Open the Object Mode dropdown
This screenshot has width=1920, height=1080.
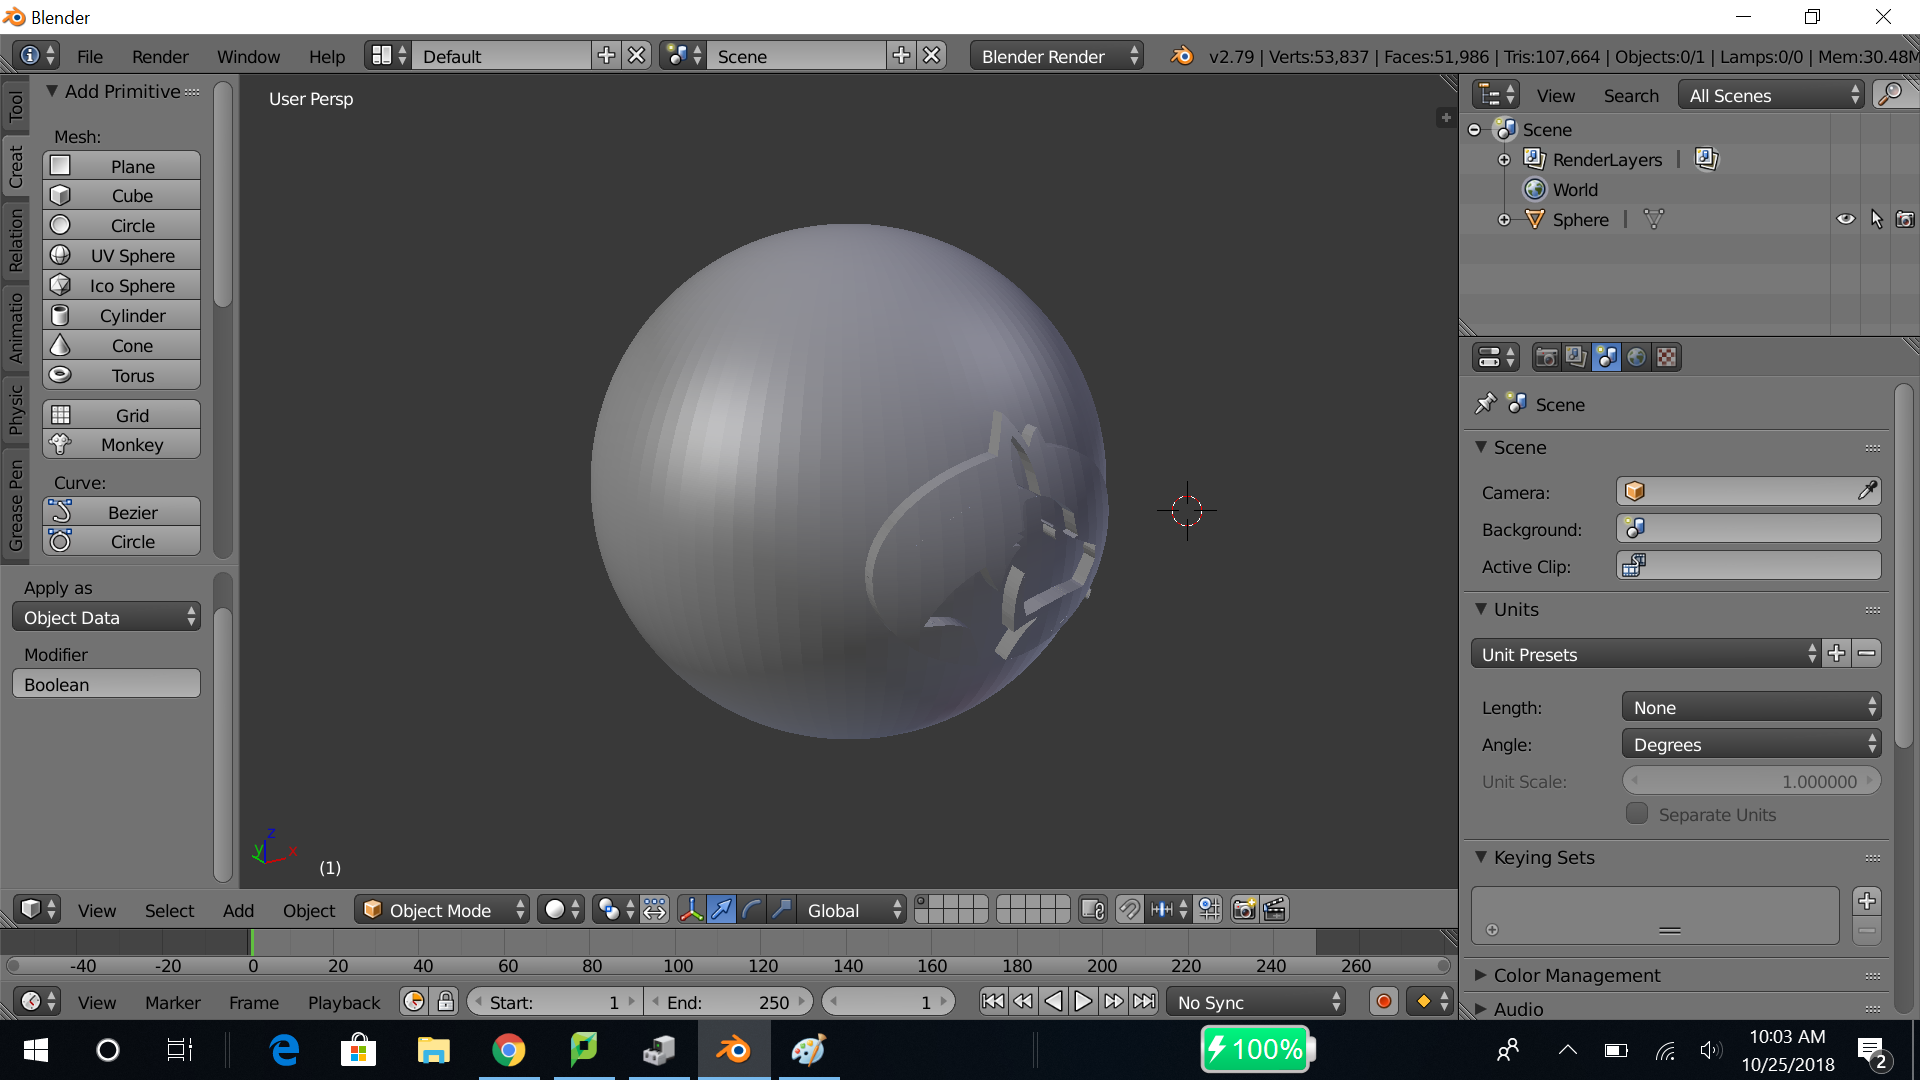pos(442,910)
